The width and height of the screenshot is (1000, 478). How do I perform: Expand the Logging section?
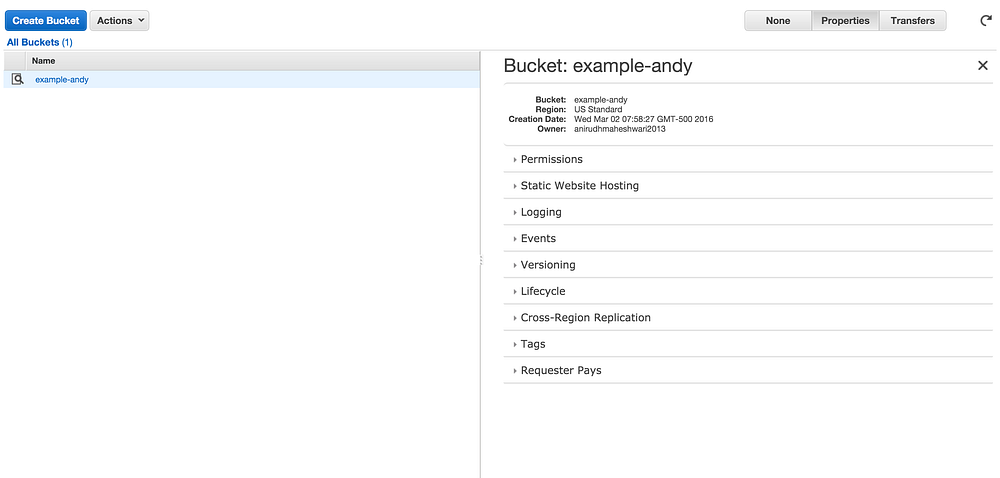coord(748,212)
